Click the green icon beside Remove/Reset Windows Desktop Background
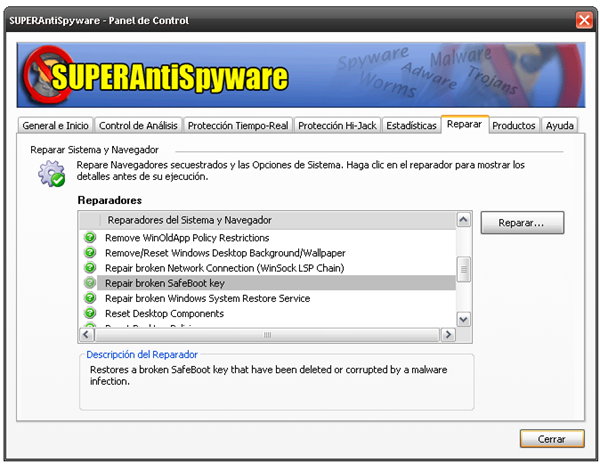Viewport: 600px width, 464px height. (x=90, y=253)
